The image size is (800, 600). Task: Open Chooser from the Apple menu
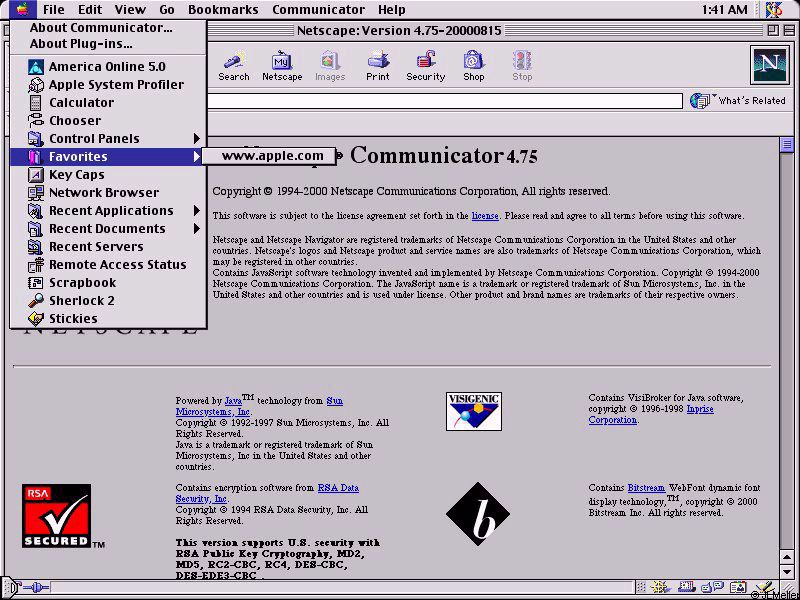click(x=108, y=120)
